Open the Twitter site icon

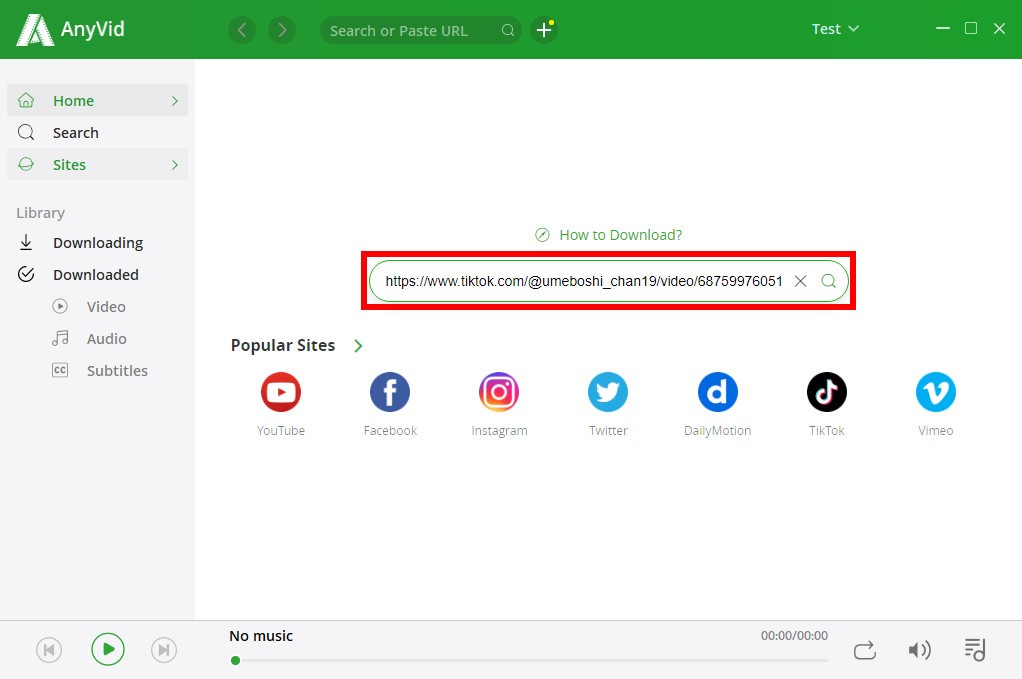[x=608, y=392]
